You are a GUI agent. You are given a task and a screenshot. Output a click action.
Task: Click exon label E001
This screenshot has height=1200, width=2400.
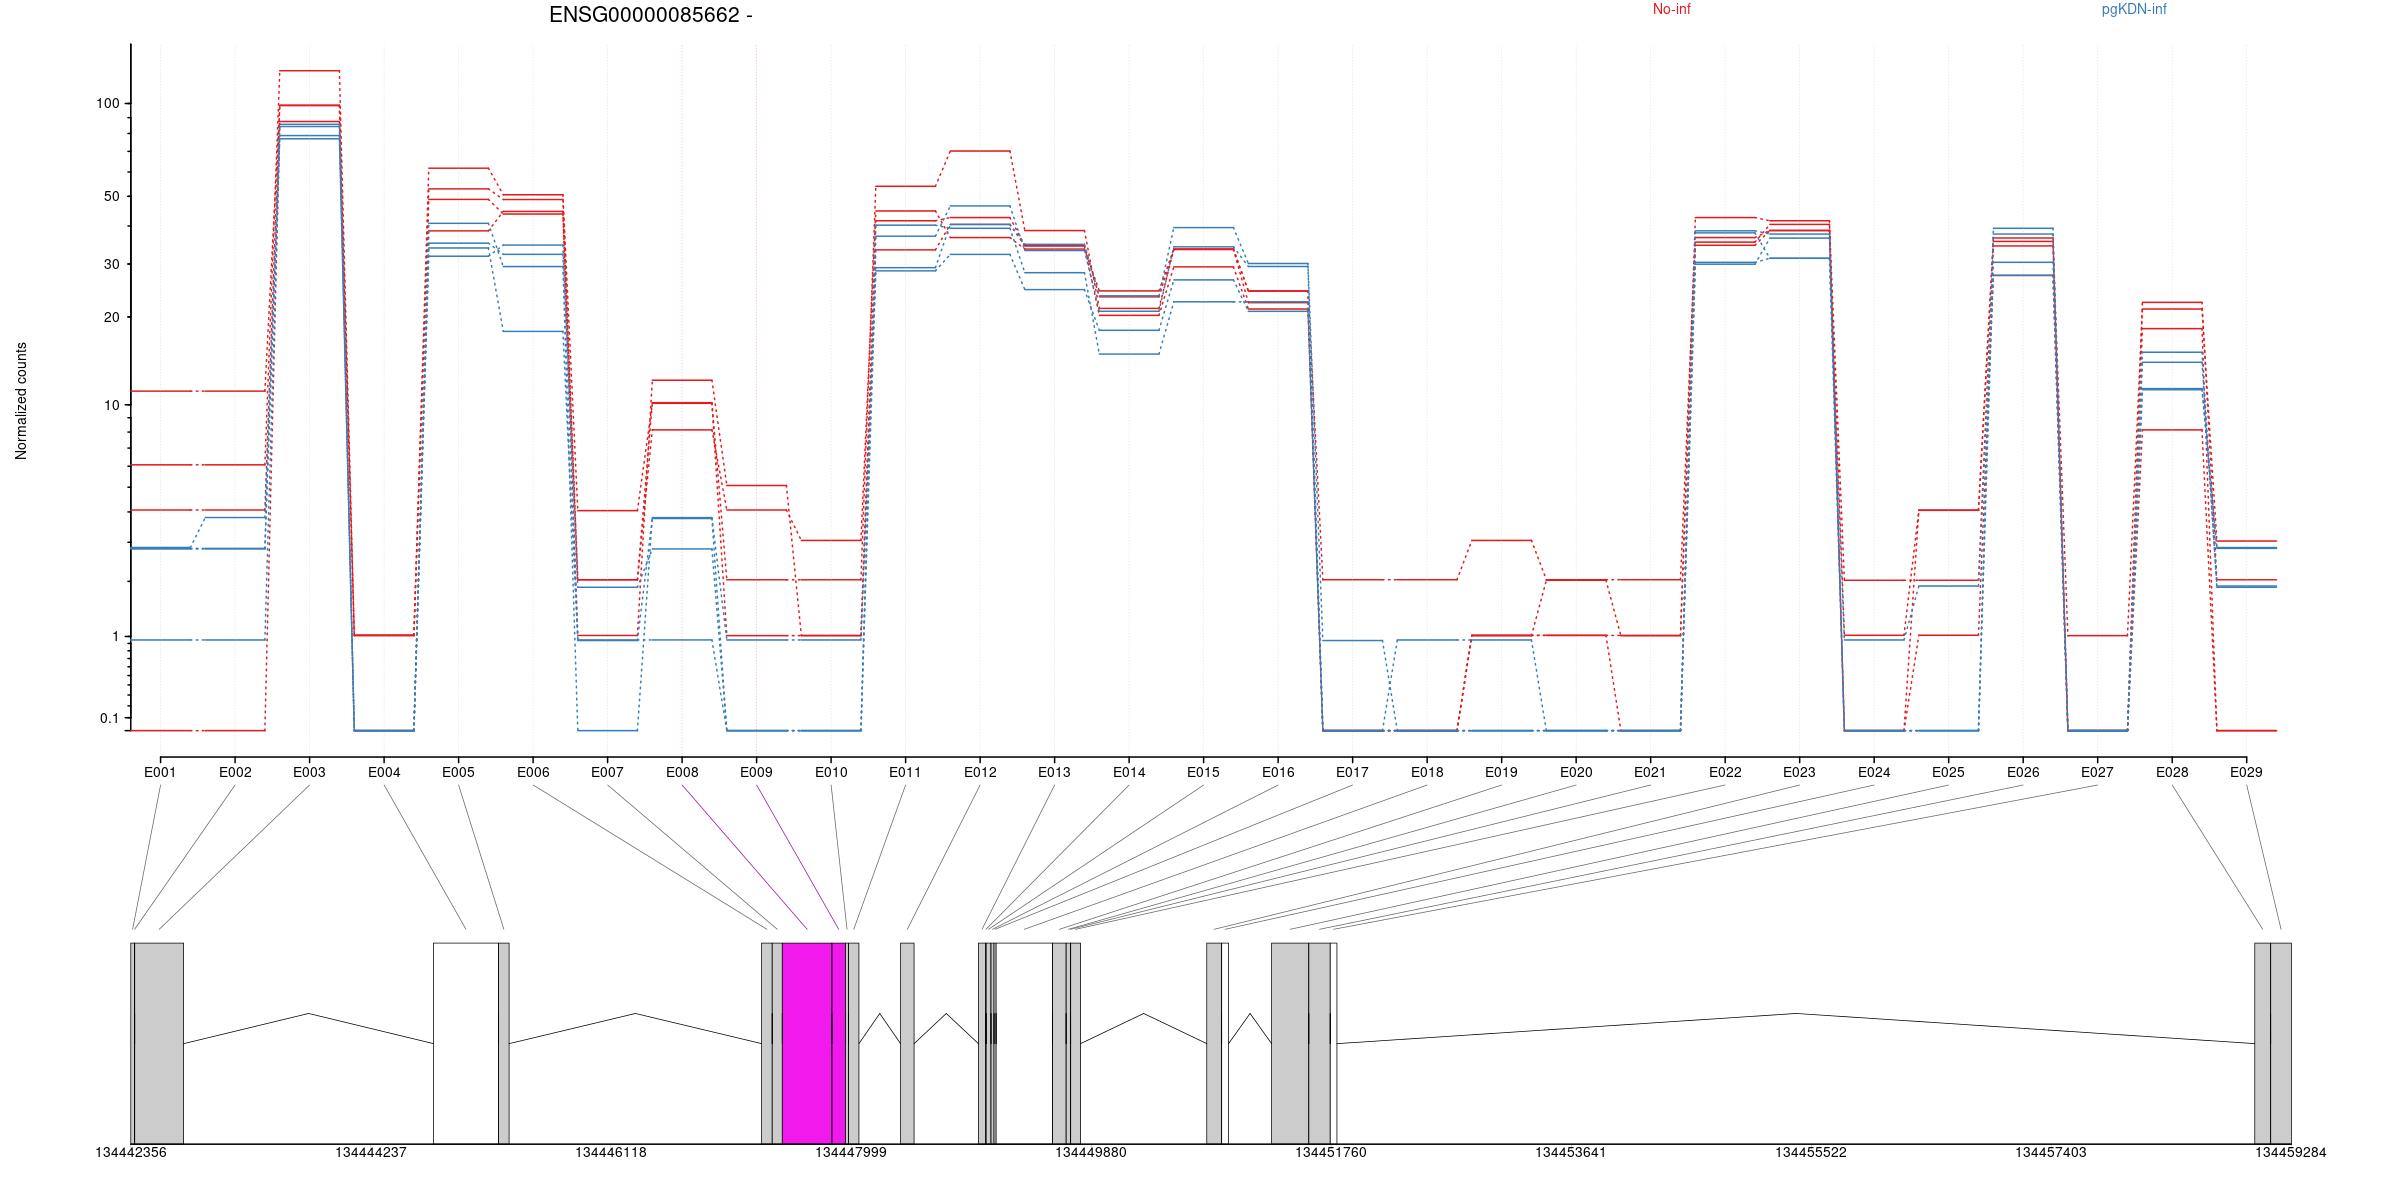coord(160,772)
